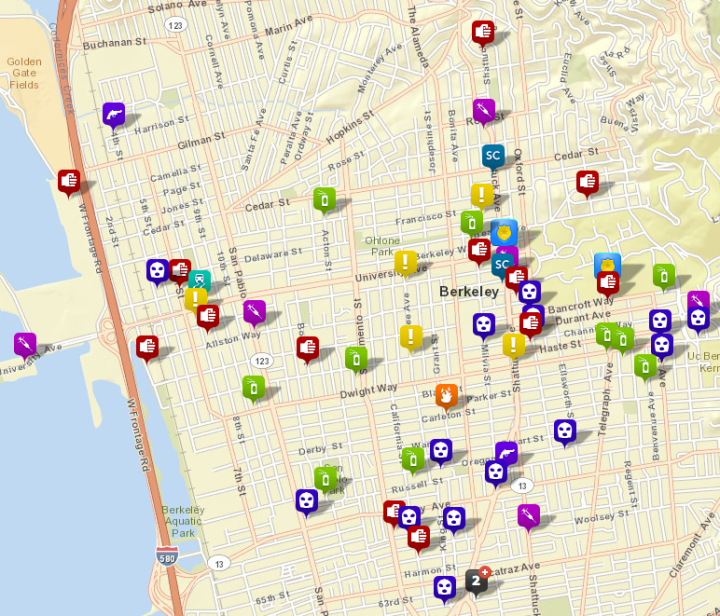
Task: Click the teal vehicle marker near 5th St
Action: click(x=200, y=280)
